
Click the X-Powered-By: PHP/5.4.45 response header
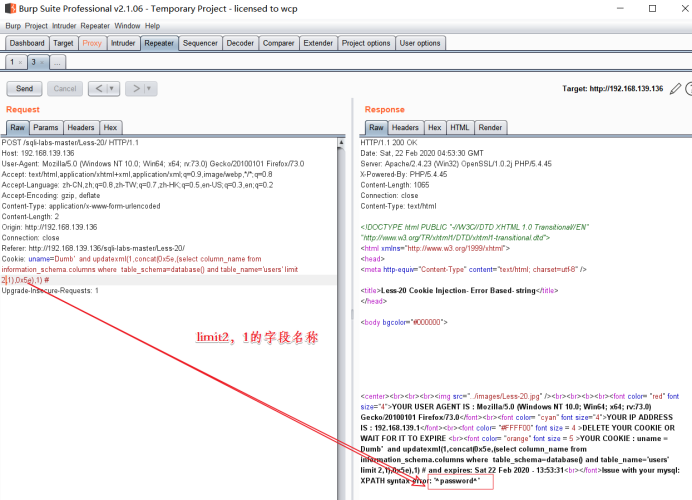tap(404, 174)
